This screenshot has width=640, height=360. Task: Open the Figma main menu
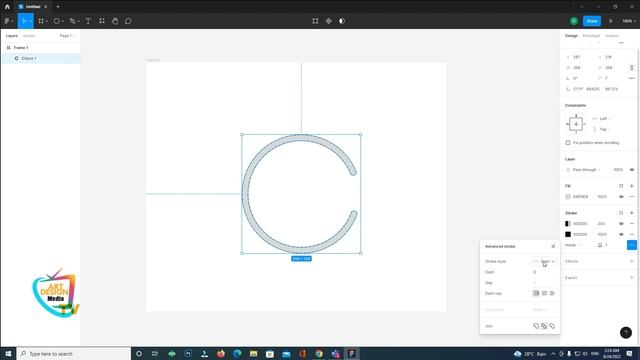coord(8,21)
